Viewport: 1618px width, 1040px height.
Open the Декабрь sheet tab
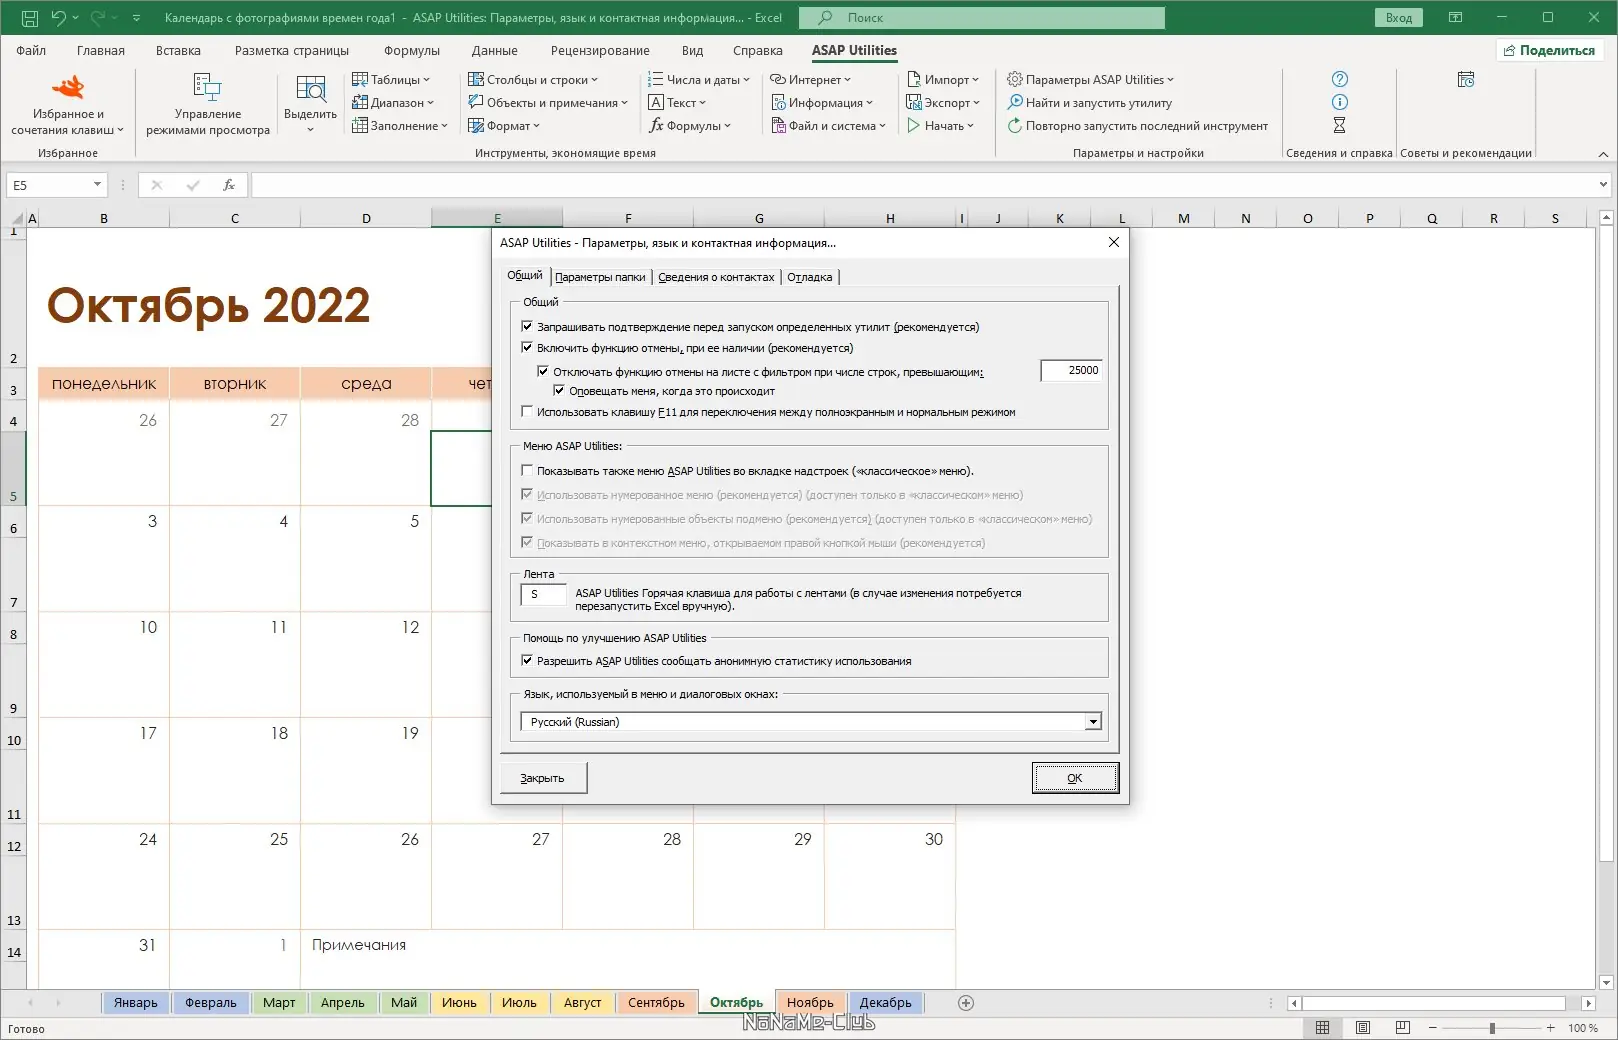(886, 1003)
